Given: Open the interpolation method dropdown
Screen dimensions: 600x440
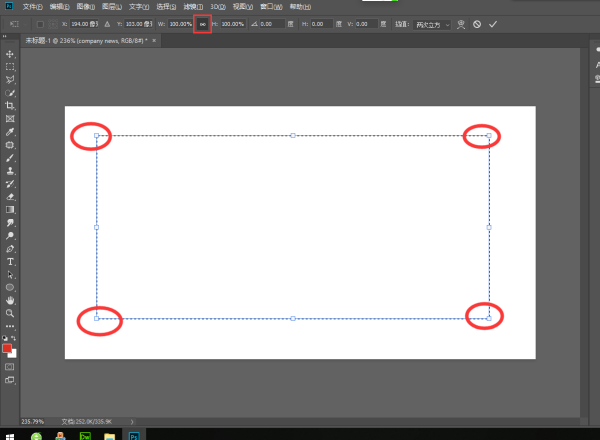Looking at the screenshot, I should [x=432, y=23].
